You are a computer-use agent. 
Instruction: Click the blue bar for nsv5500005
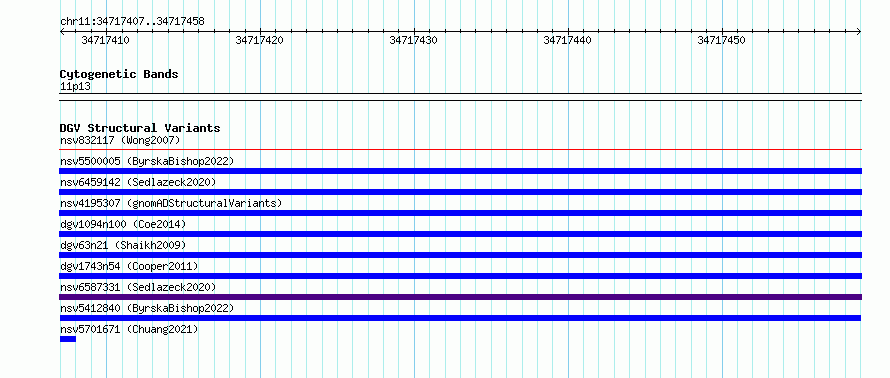click(460, 171)
